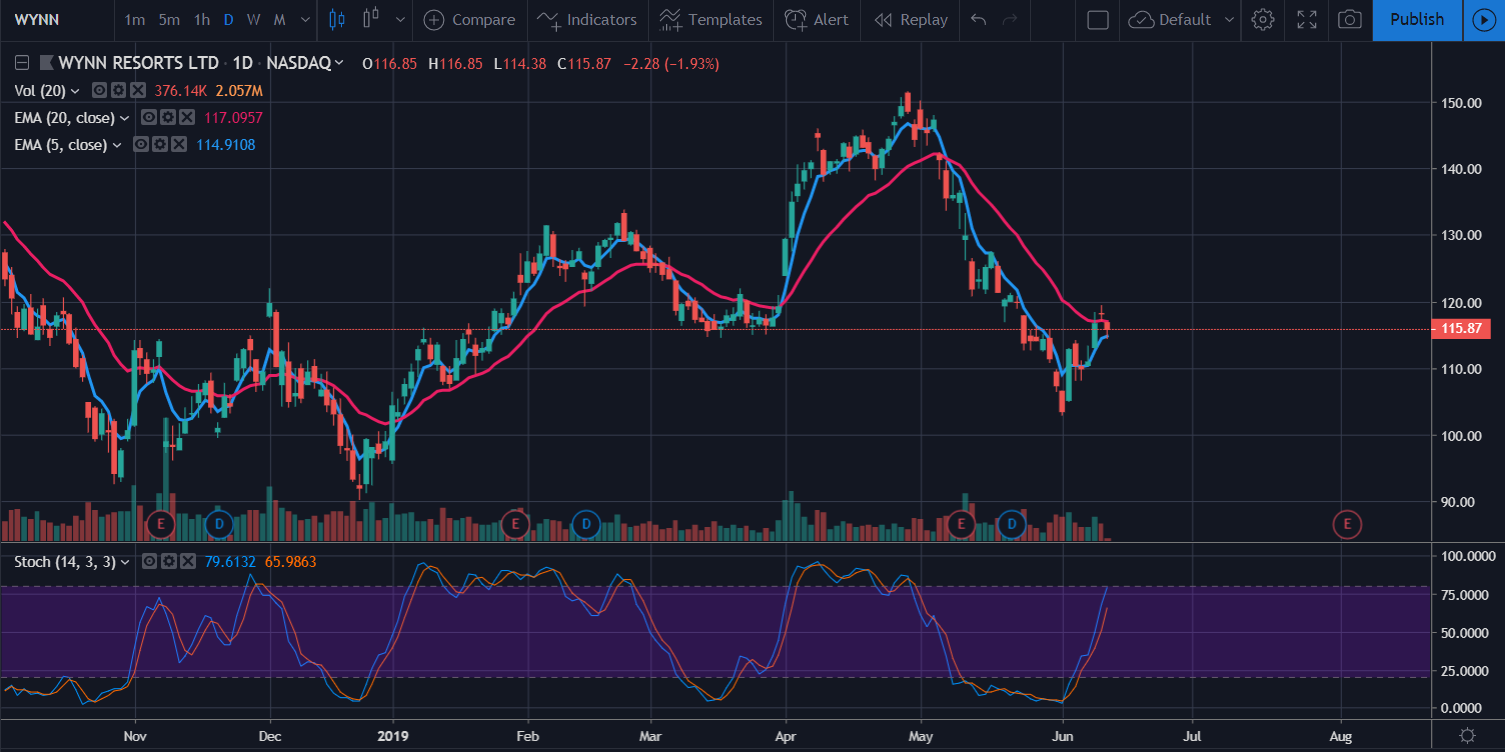The height and width of the screenshot is (752, 1505).
Task: Open Vol (20) indicator settings
Action: pos(118,90)
